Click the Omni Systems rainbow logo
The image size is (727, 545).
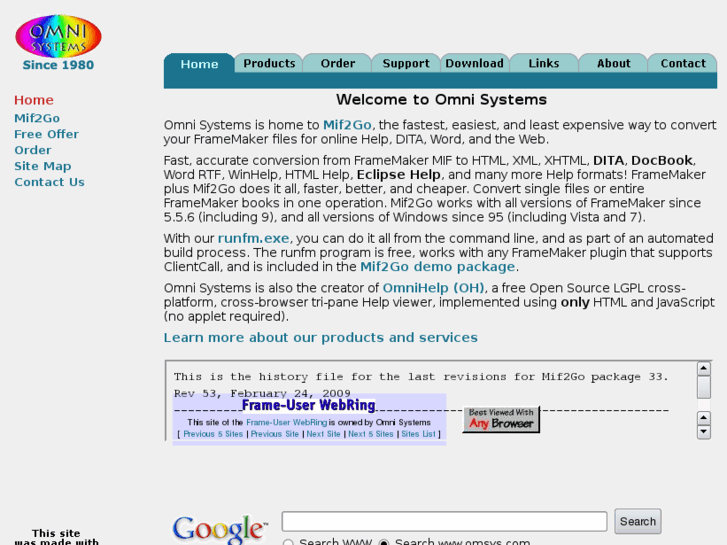tap(58, 36)
